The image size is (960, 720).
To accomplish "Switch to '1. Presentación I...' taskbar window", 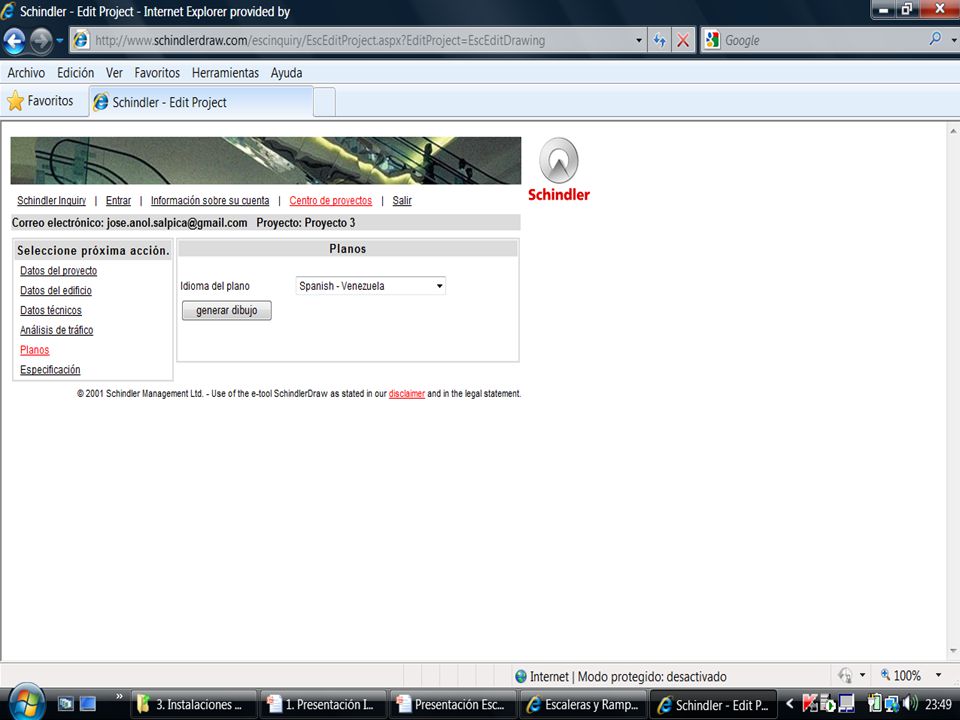I will point(324,705).
